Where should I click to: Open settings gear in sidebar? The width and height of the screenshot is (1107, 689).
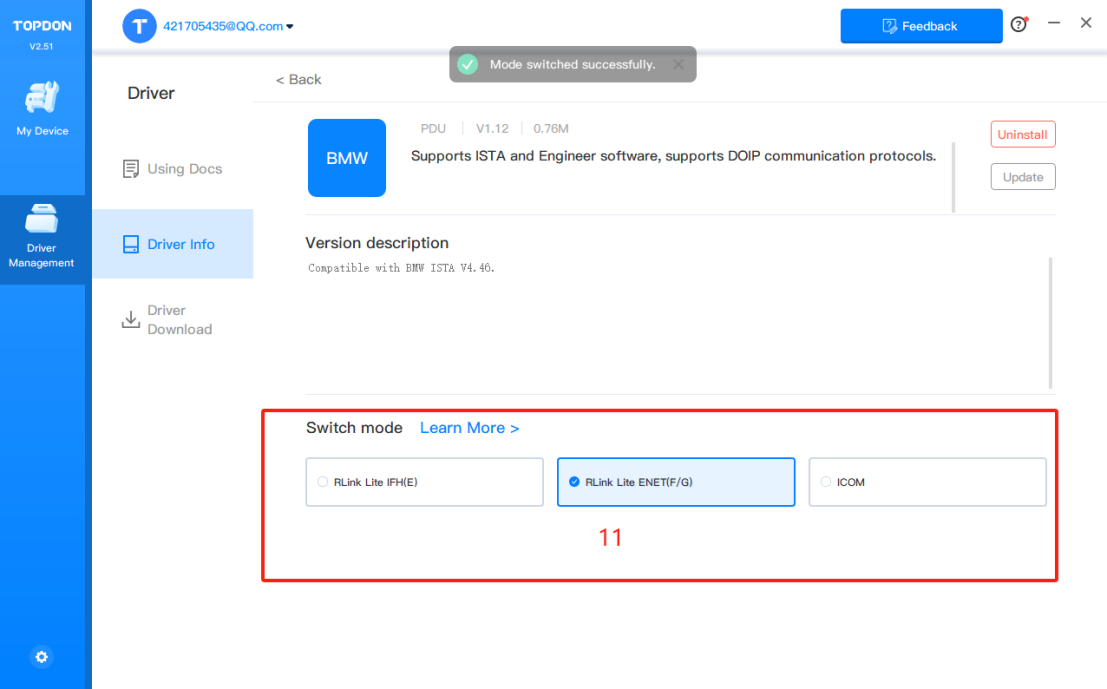pos(42,657)
